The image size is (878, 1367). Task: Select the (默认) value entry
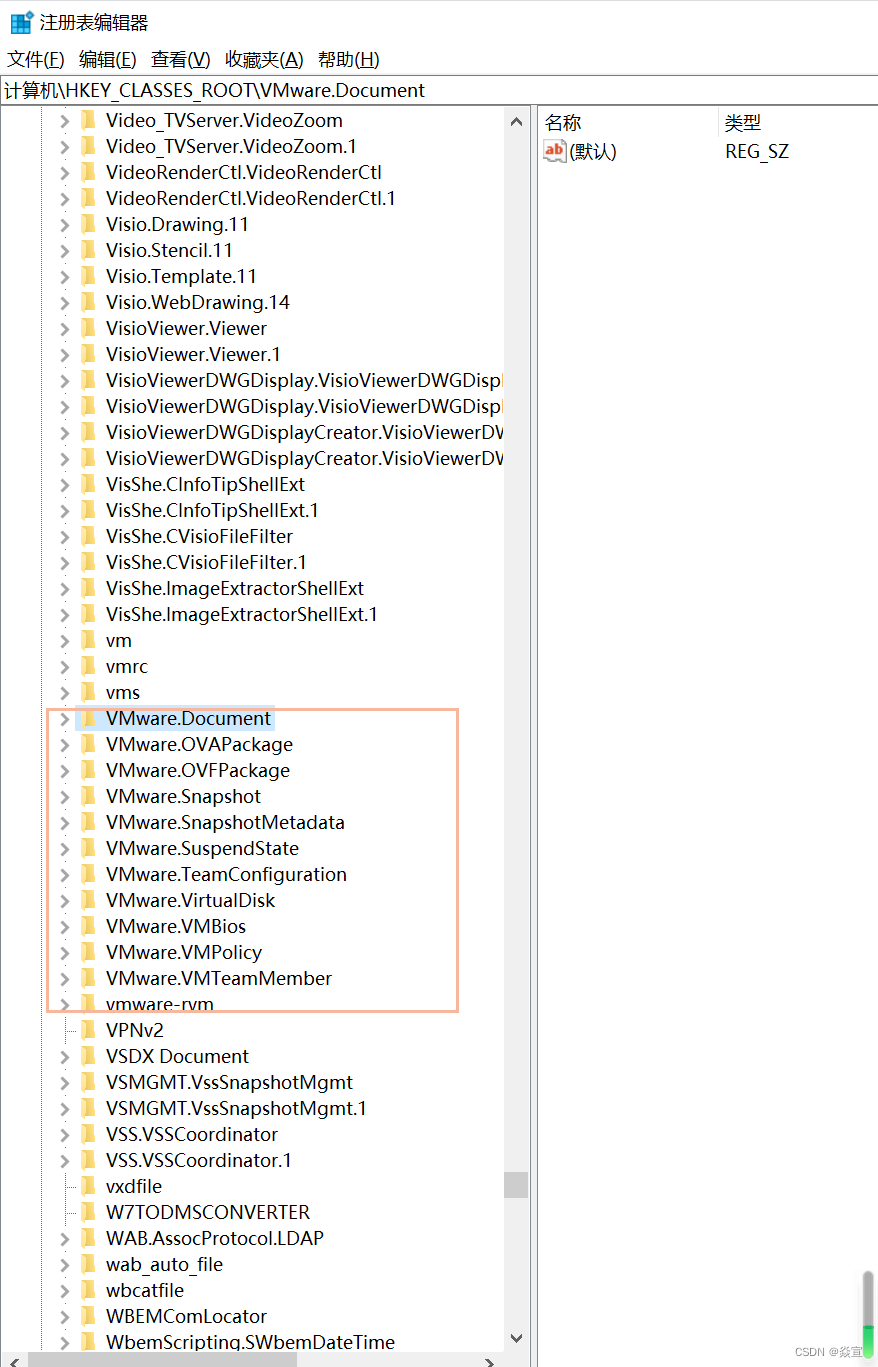593,152
